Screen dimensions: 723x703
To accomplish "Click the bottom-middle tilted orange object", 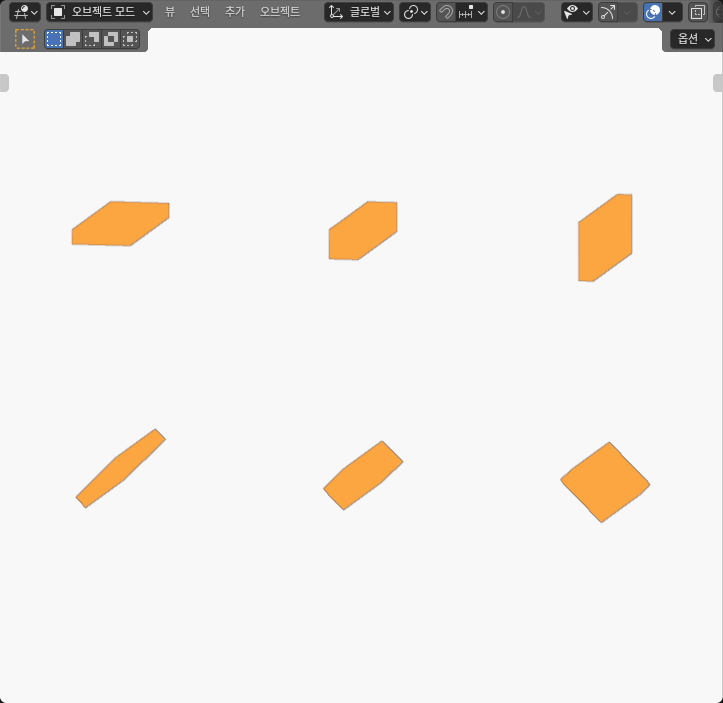I will click(x=363, y=475).
